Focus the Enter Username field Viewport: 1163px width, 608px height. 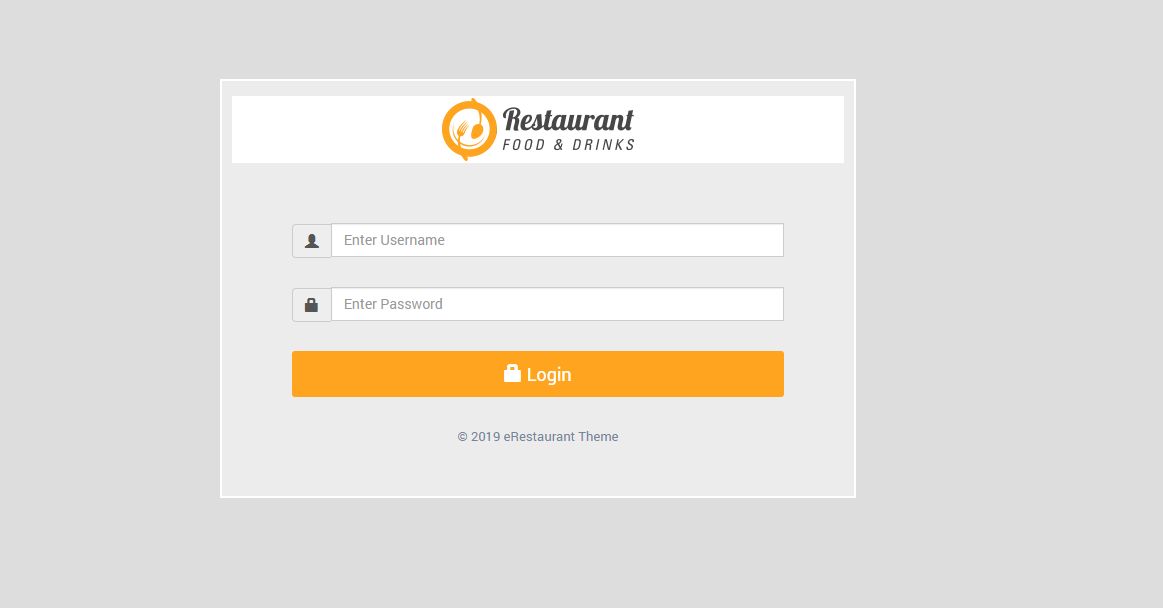click(557, 240)
